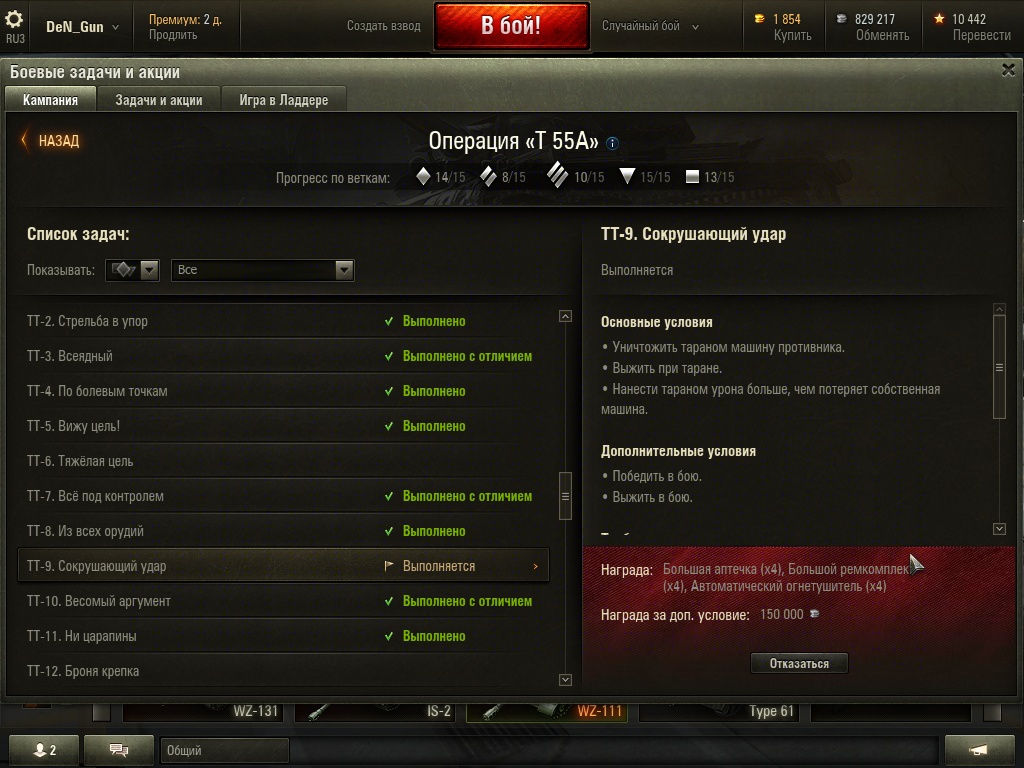The height and width of the screenshot is (768, 1024).
Task: Open the settings gear icon
Action: point(14,19)
